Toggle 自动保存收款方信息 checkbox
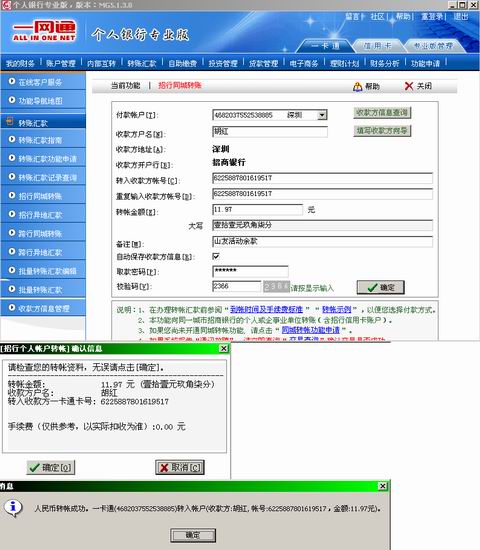 (216, 256)
